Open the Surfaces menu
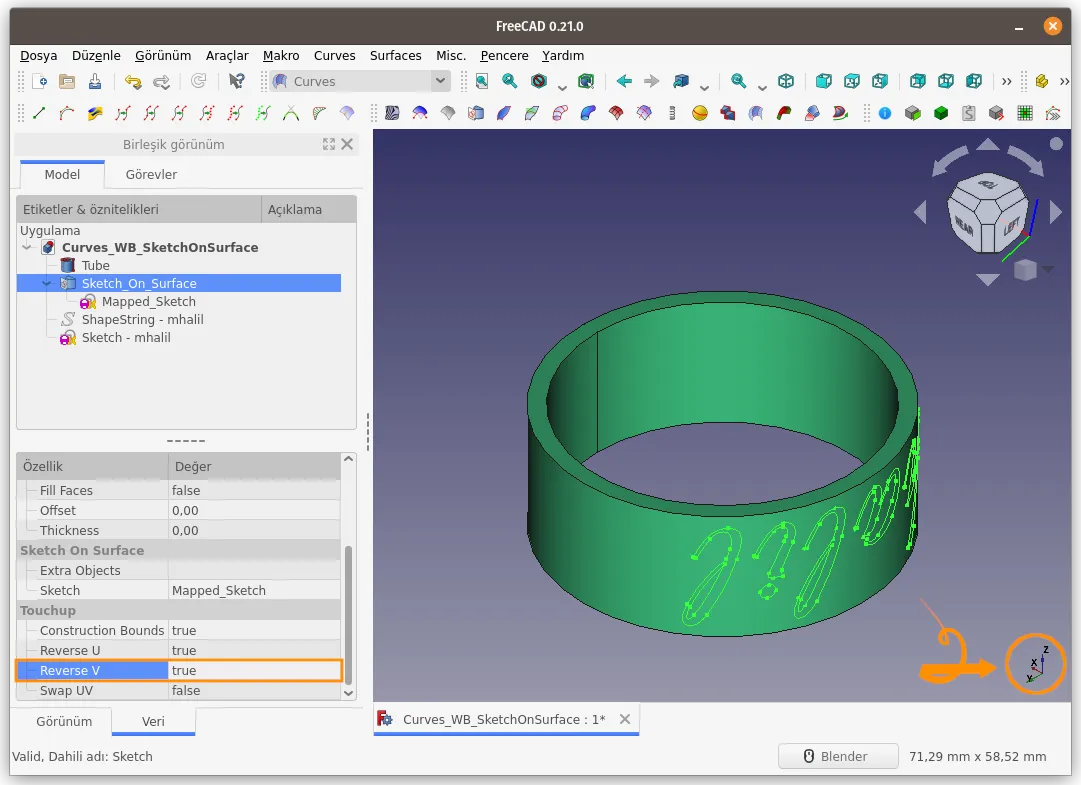 [395, 55]
